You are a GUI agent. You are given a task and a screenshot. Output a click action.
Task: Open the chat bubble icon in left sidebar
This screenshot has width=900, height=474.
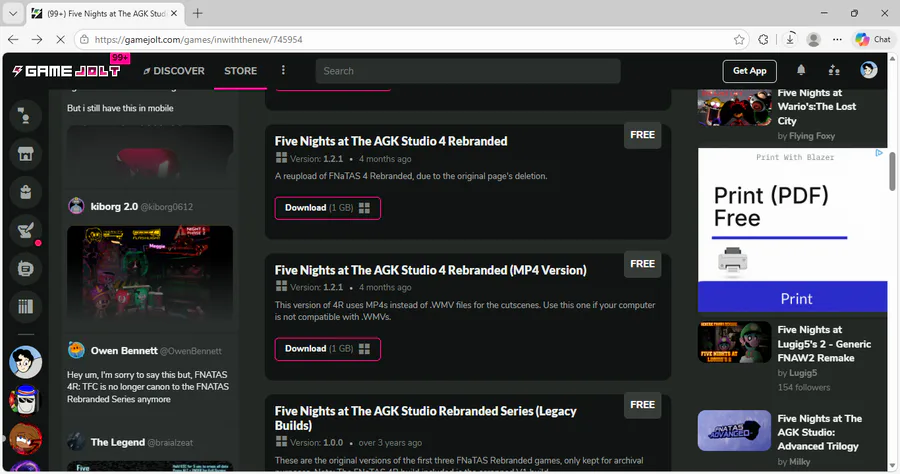[x=25, y=269]
